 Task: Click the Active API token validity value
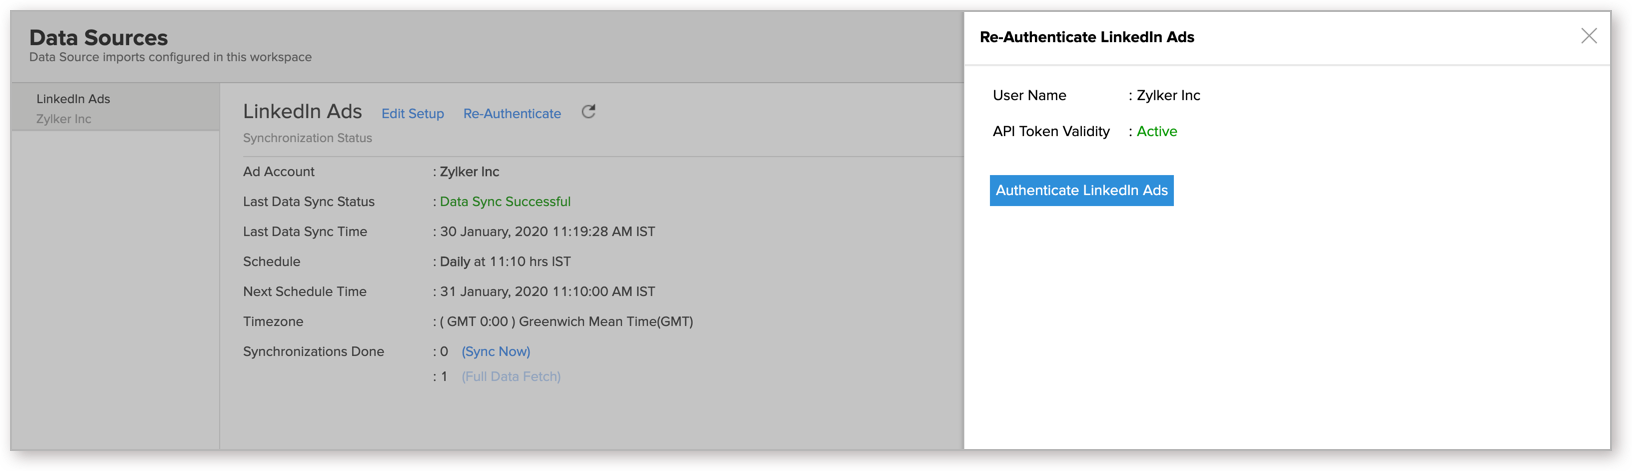[x=1157, y=132]
